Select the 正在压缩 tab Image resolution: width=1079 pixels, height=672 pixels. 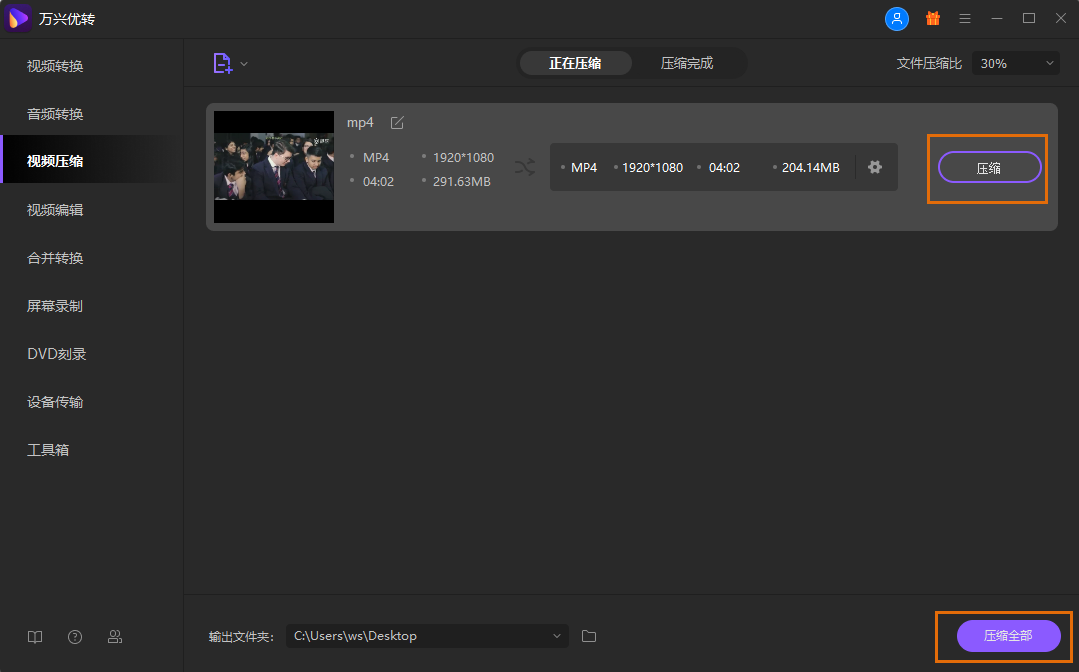(575, 63)
